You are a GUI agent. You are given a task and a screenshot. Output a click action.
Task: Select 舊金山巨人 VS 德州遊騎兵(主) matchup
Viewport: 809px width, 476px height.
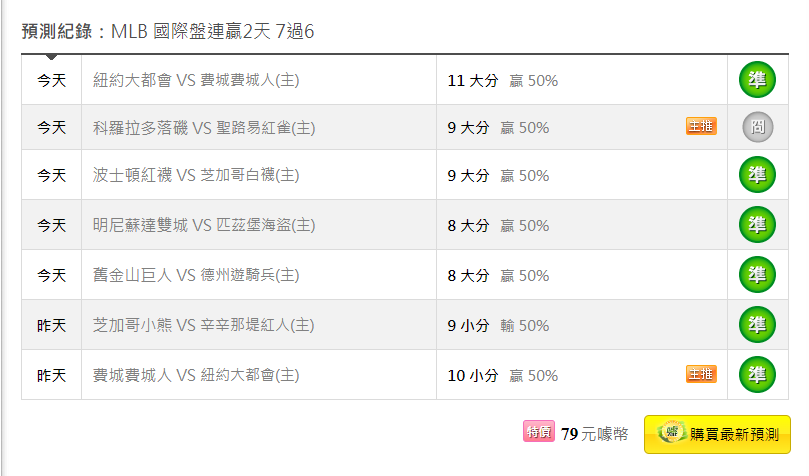196,275
